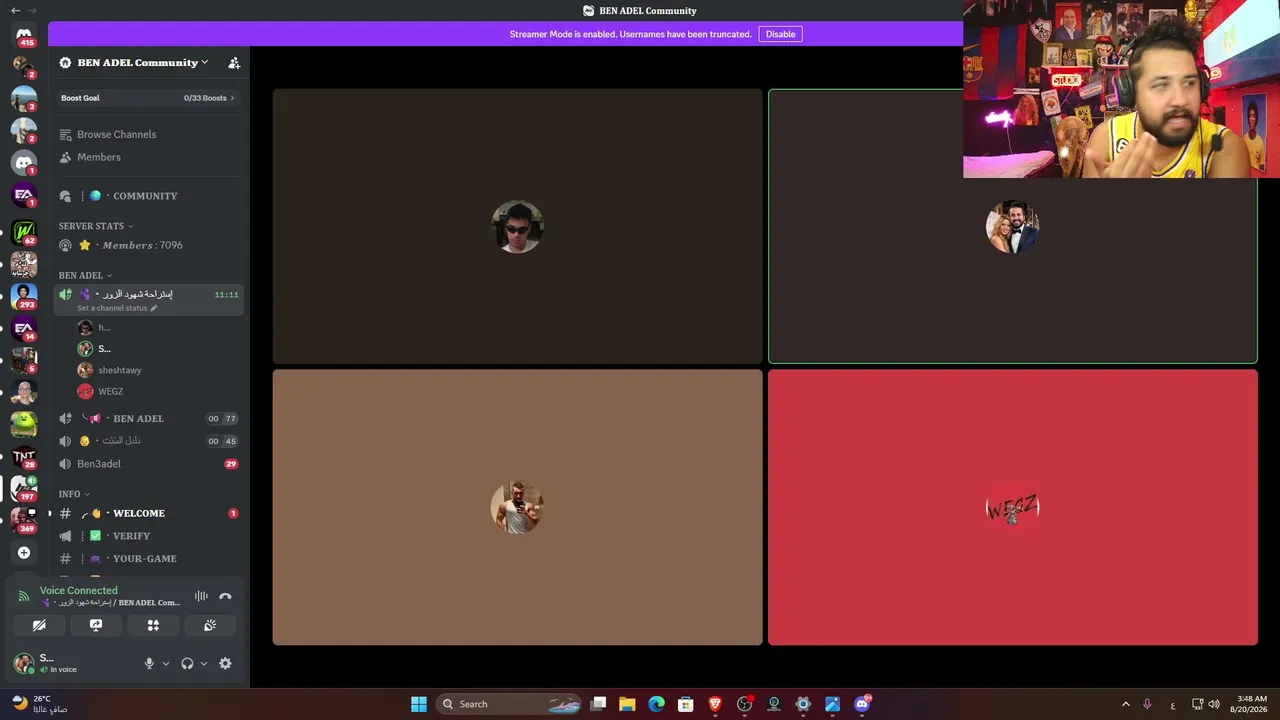Toggle noise suppression waveform icon
This screenshot has width=1280, height=720.
pos(201,596)
